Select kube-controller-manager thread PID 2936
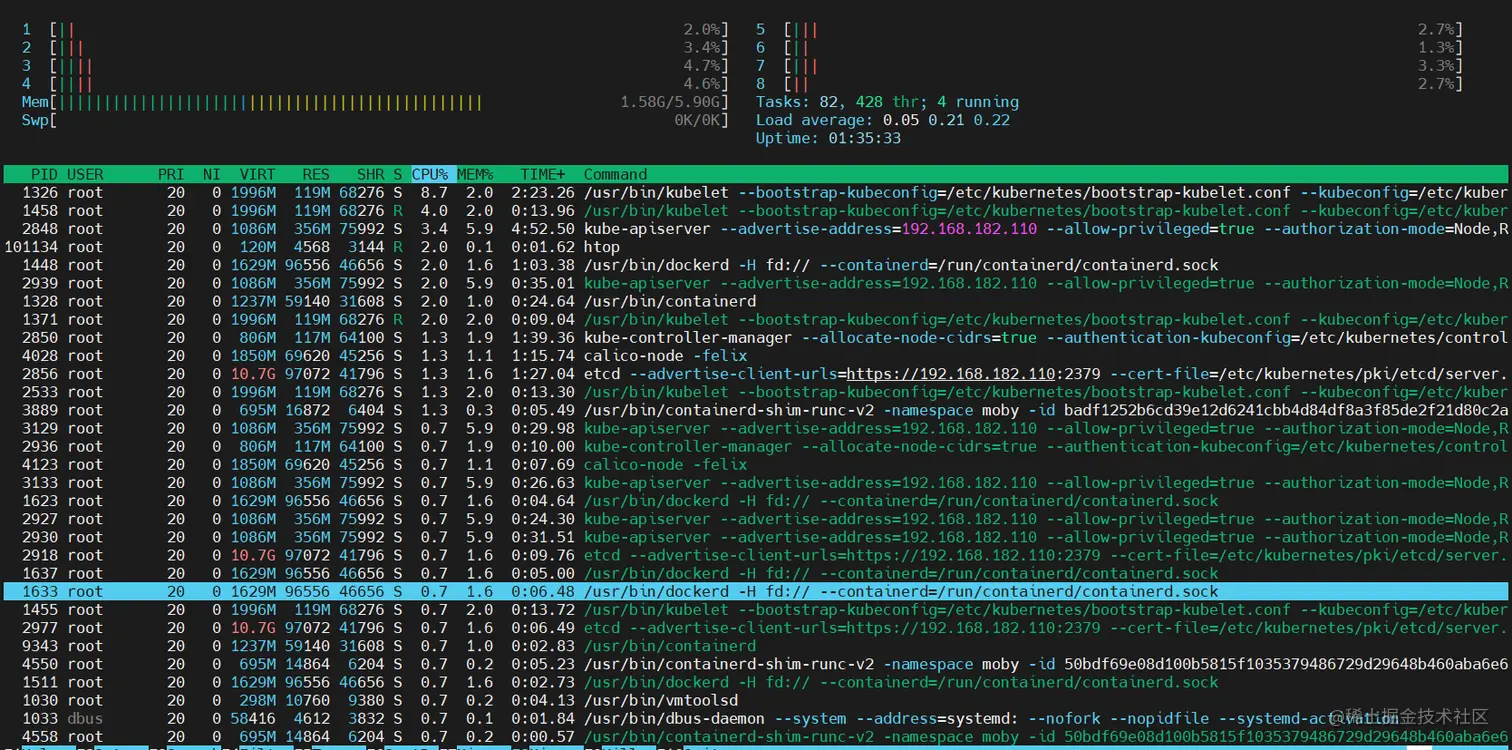This screenshot has width=1512, height=750. click(756, 446)
